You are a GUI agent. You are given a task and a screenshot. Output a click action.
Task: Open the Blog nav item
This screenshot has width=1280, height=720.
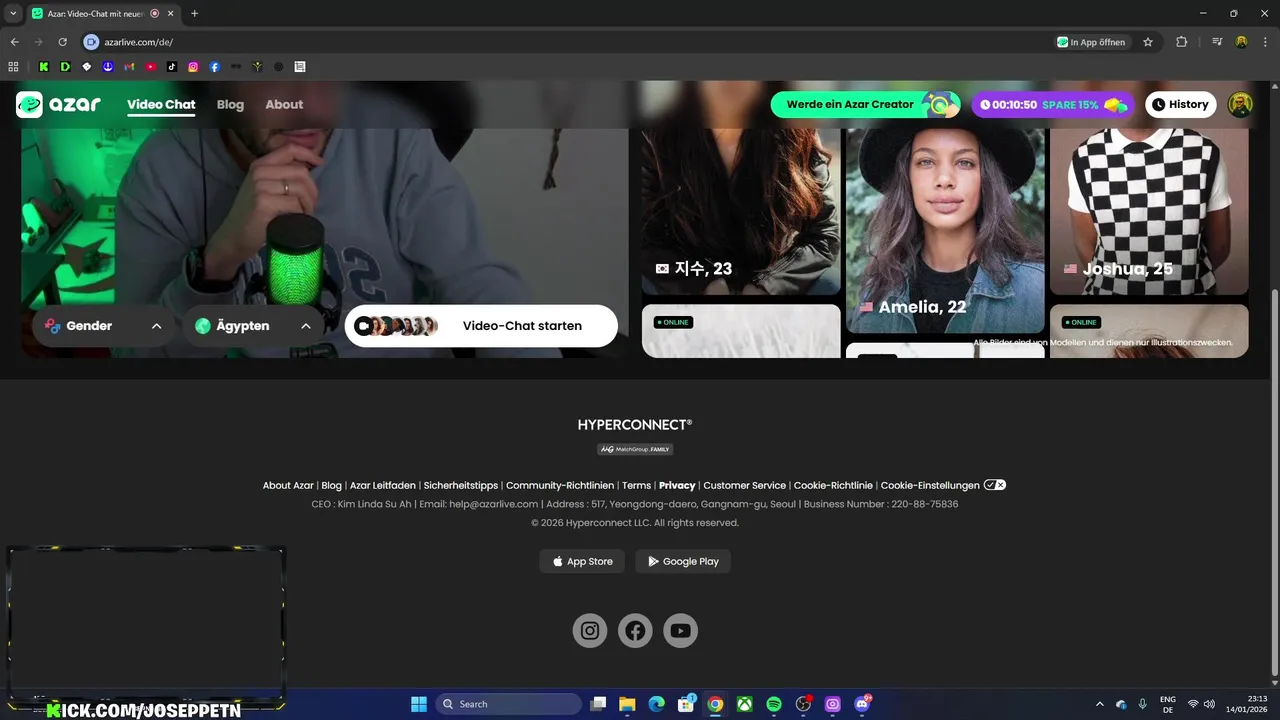[x=230, y=104]
